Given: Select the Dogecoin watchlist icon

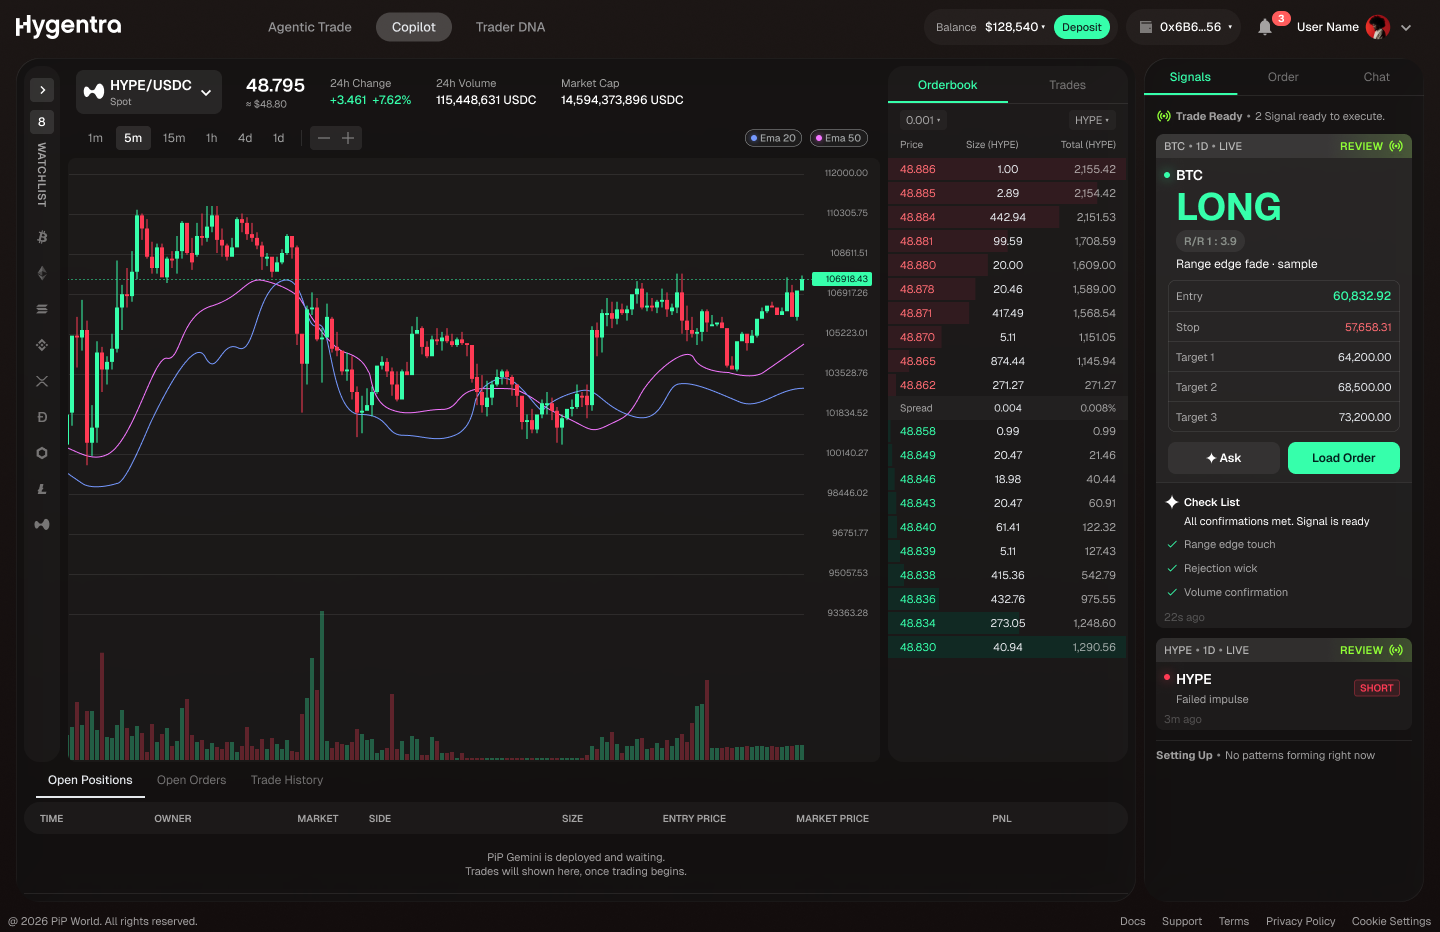Looking at the screenshot, I should [42, 417].
